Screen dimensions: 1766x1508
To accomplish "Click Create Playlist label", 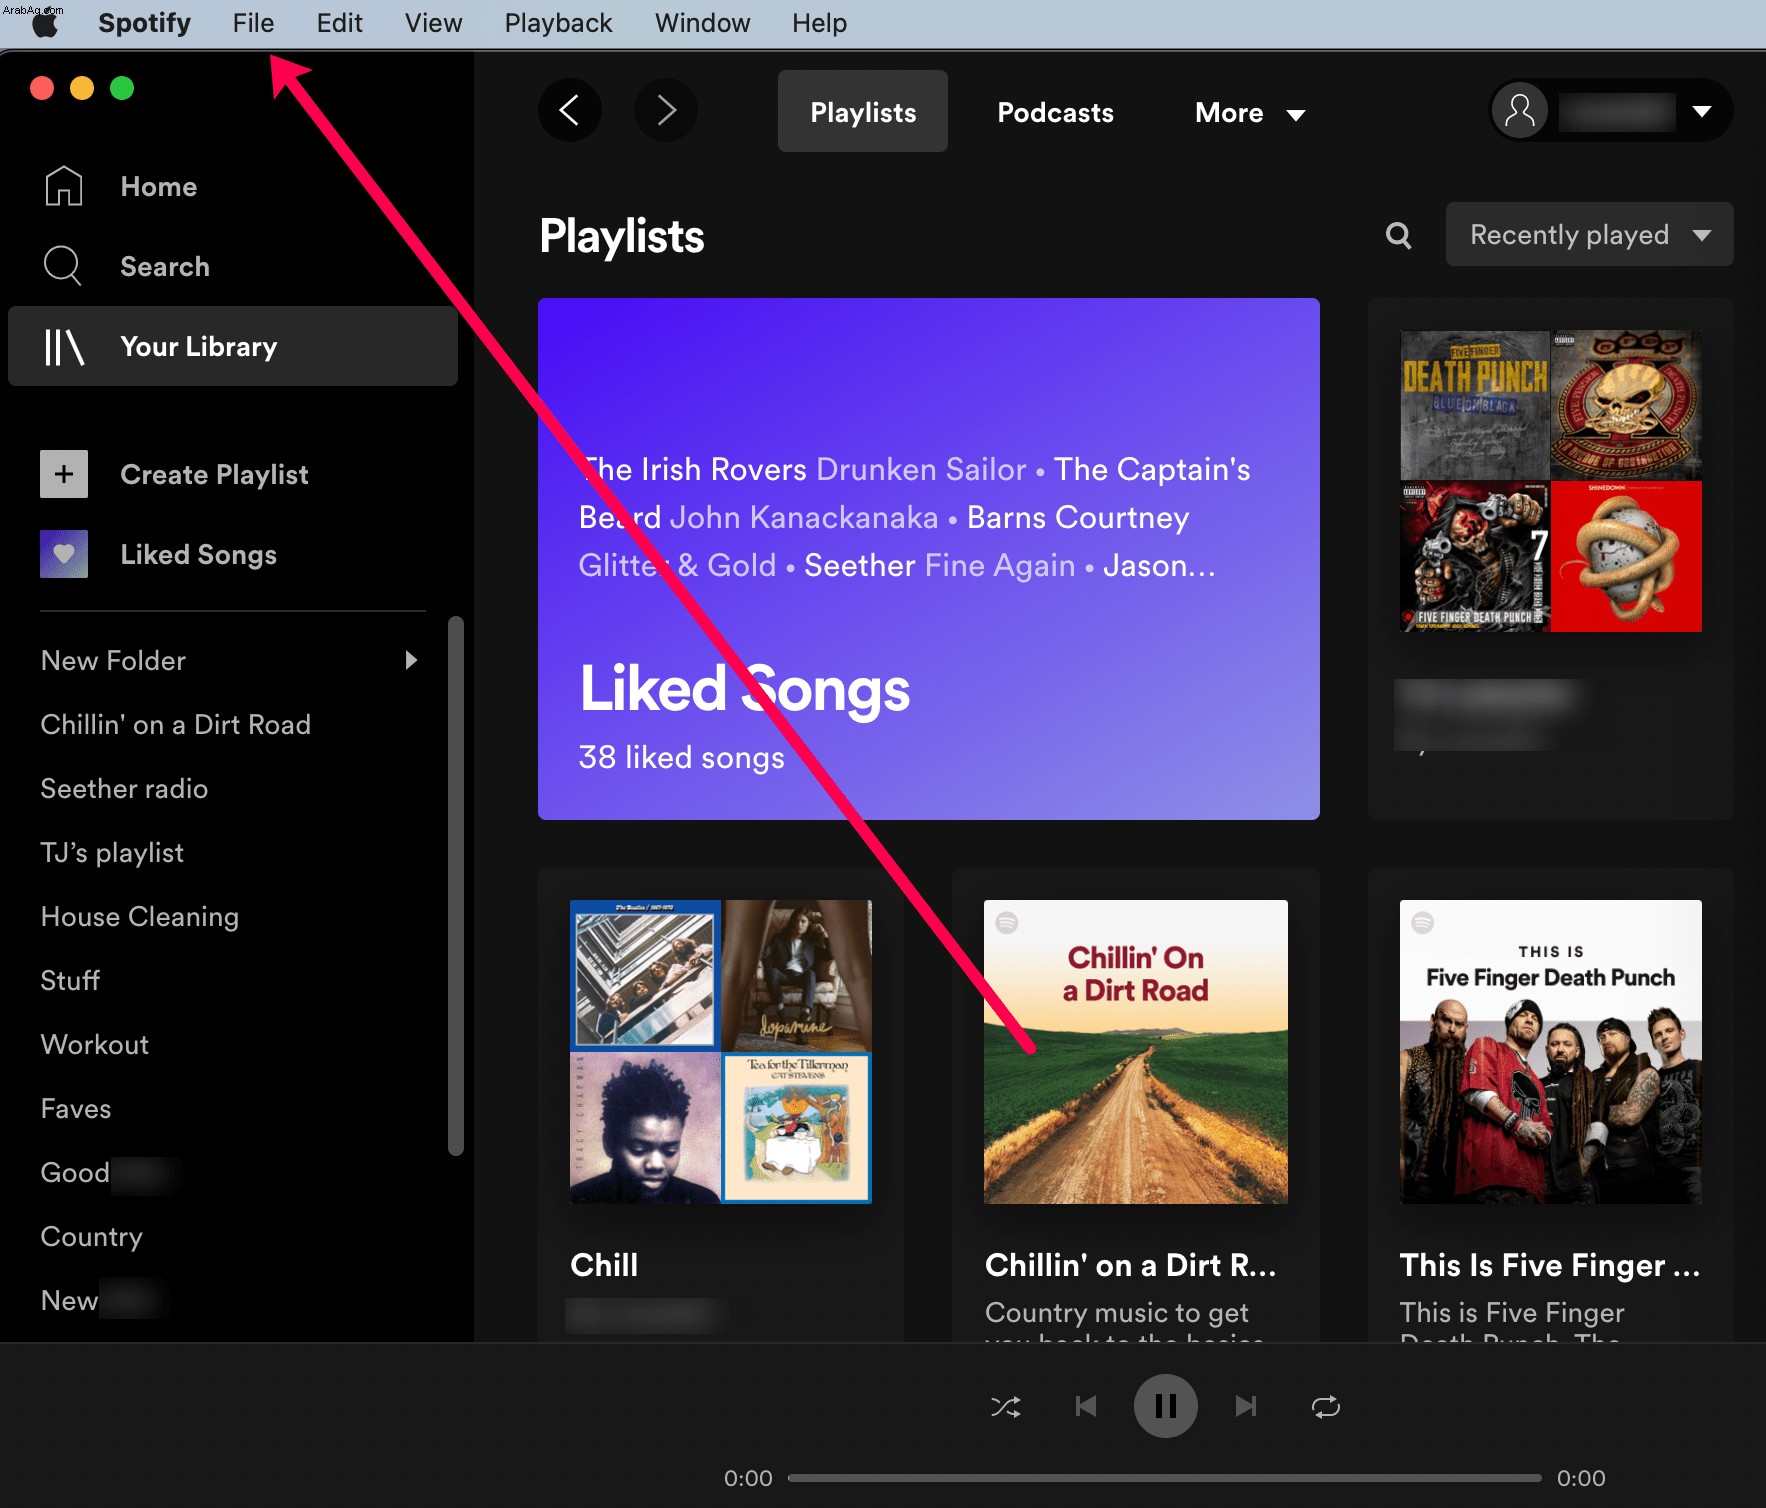I will pyautogui.click(x=214, y=474).
